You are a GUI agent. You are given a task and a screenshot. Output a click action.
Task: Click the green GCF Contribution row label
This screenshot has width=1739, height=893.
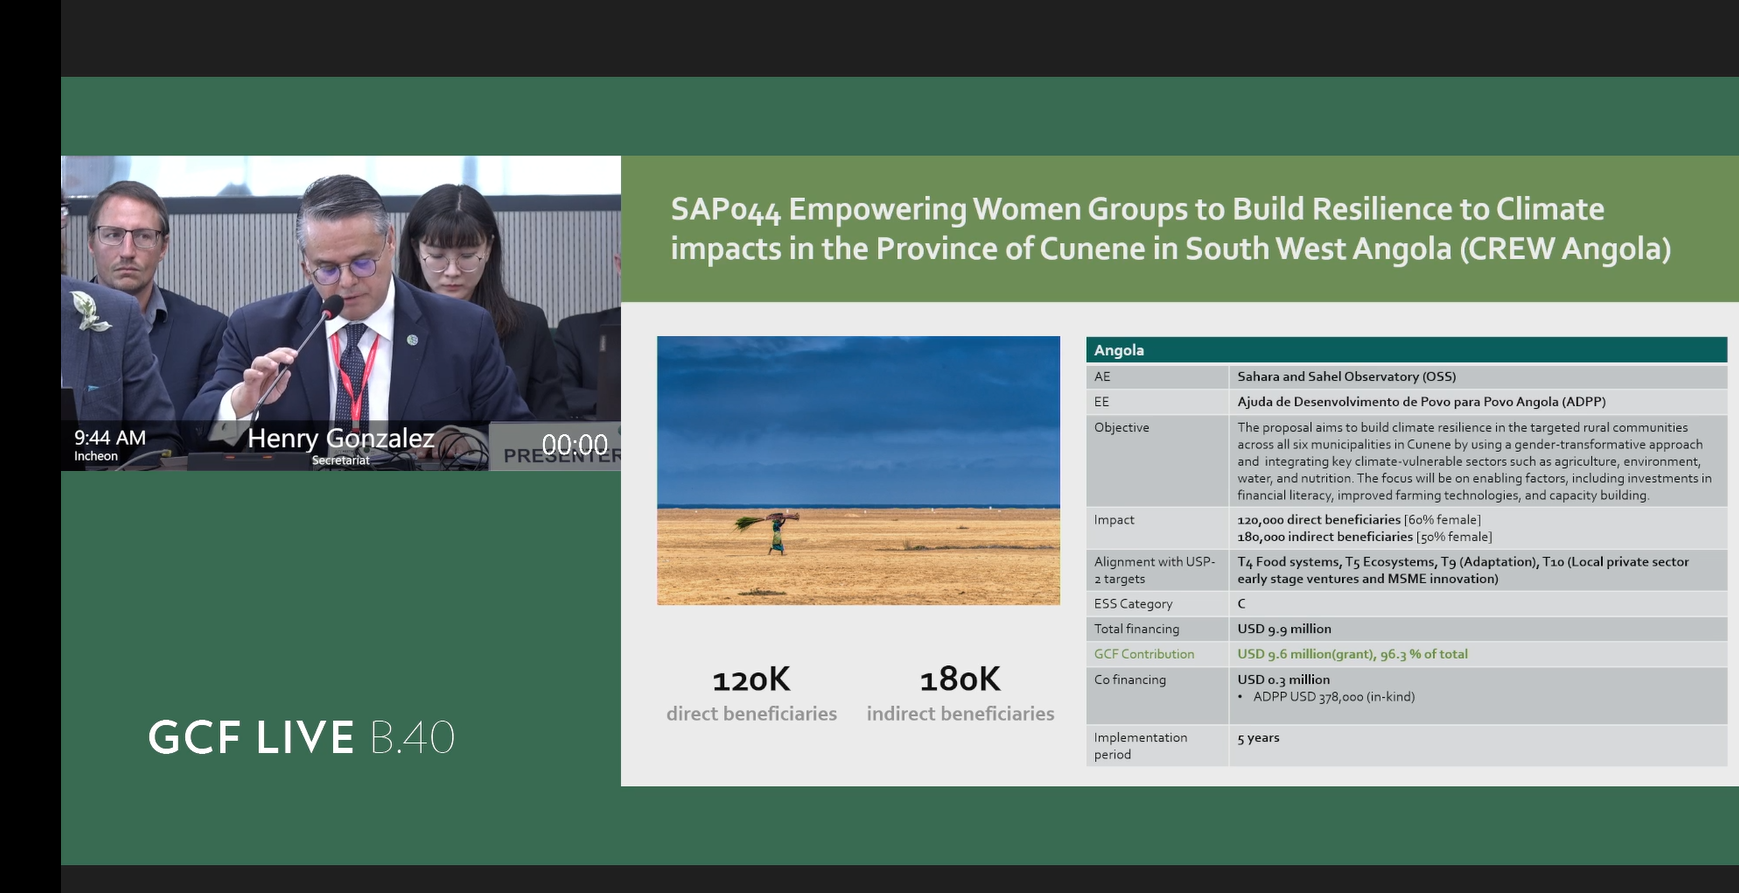click(1144, 654)
